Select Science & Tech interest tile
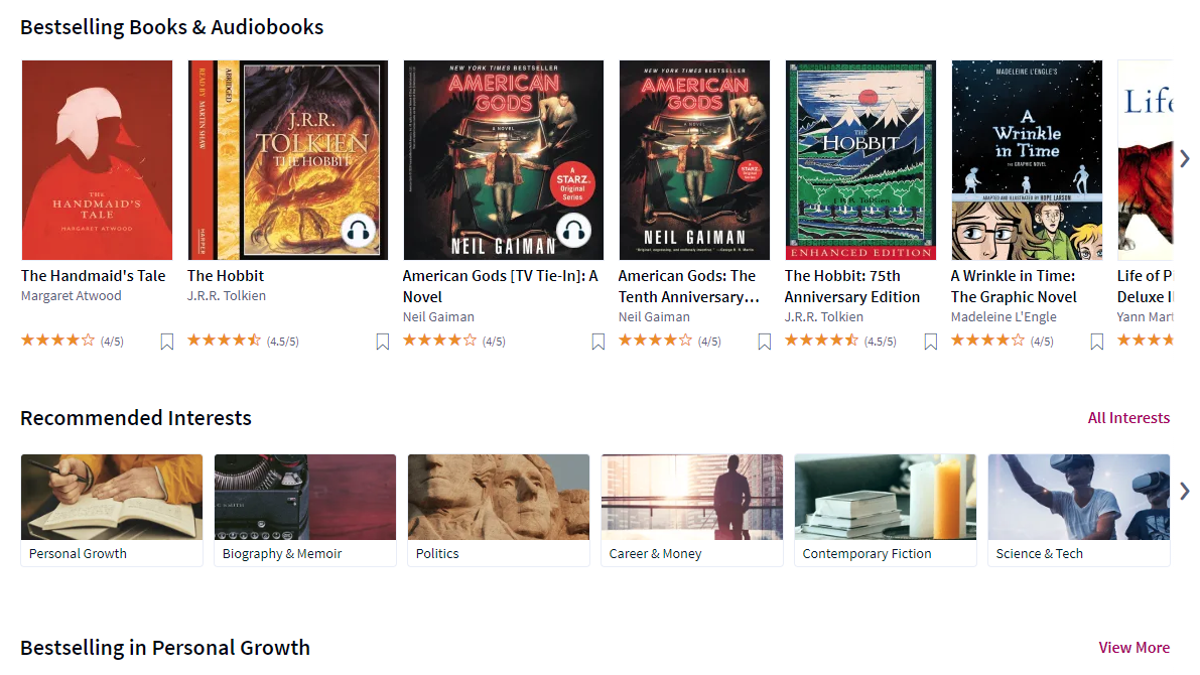Viewport: 1200px width, 675px height. pos(1079,511)
